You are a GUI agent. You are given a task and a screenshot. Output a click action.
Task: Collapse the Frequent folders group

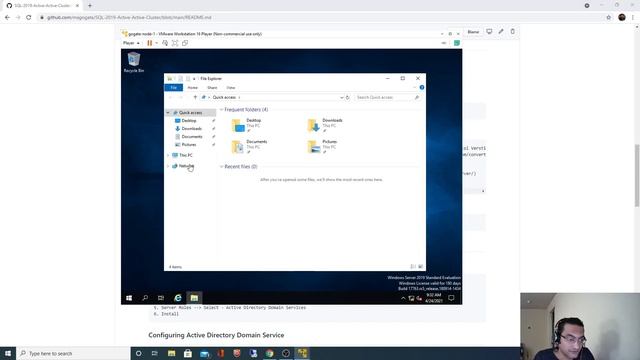(222, 110)
